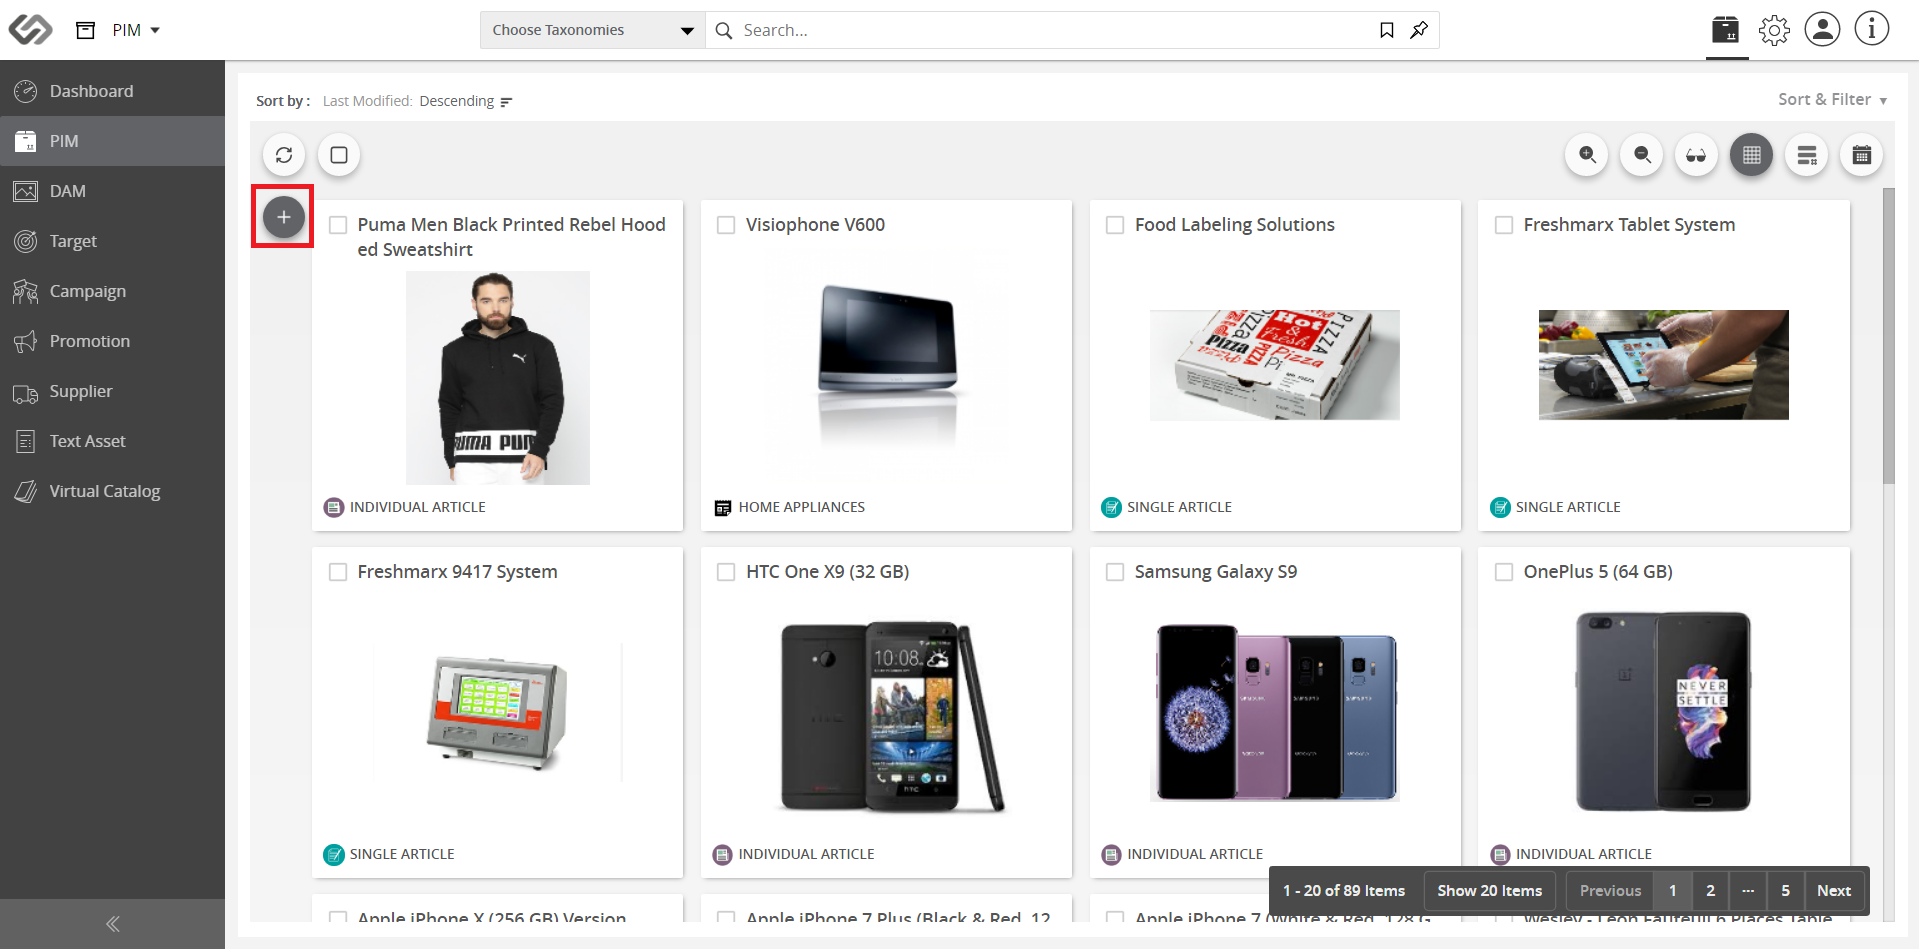Click the Single Article icon on Freshmarx 9417 card

click(x=334, y=854)
